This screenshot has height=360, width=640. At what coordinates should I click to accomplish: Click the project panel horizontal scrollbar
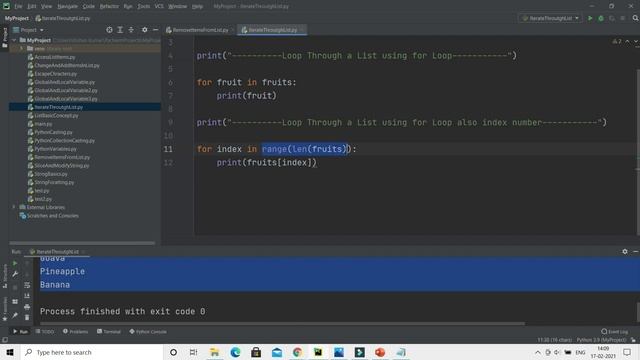click(82, 243)
